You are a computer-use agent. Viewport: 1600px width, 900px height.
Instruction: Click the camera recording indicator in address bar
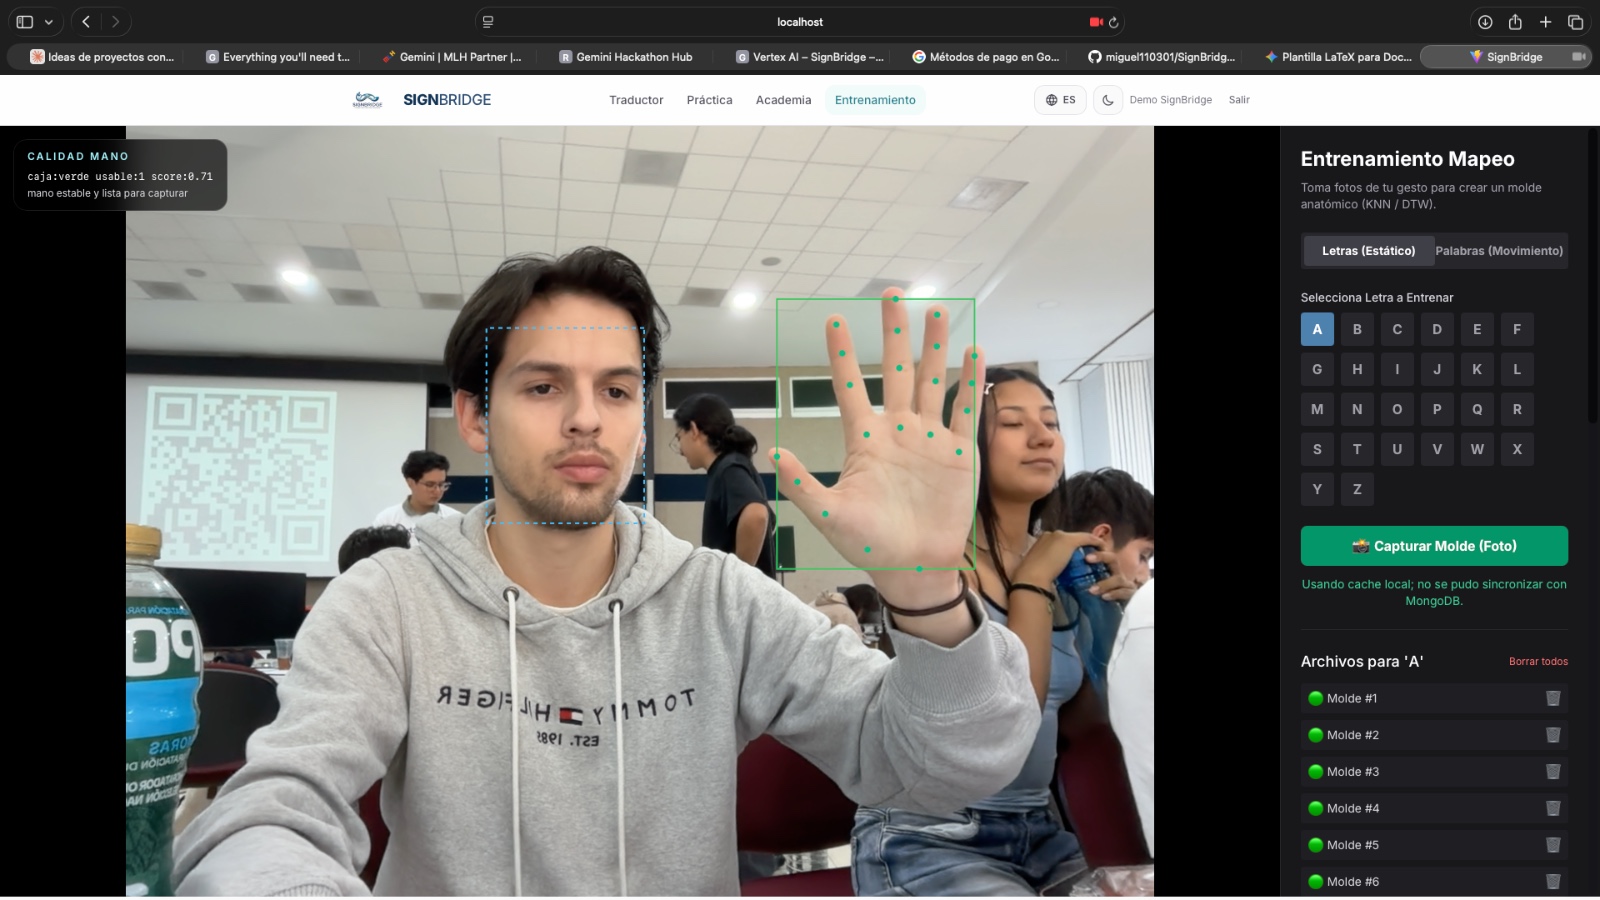[1096, 22]
